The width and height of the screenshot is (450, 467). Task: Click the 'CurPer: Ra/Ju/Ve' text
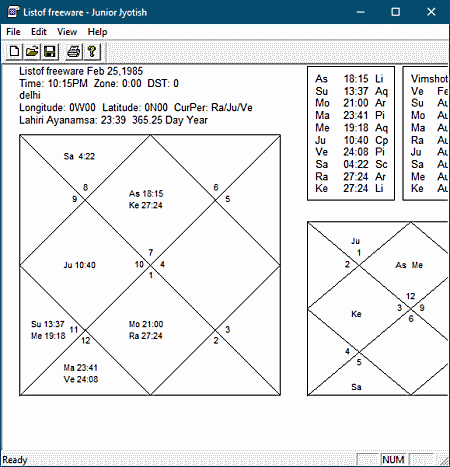coord(213,108)
